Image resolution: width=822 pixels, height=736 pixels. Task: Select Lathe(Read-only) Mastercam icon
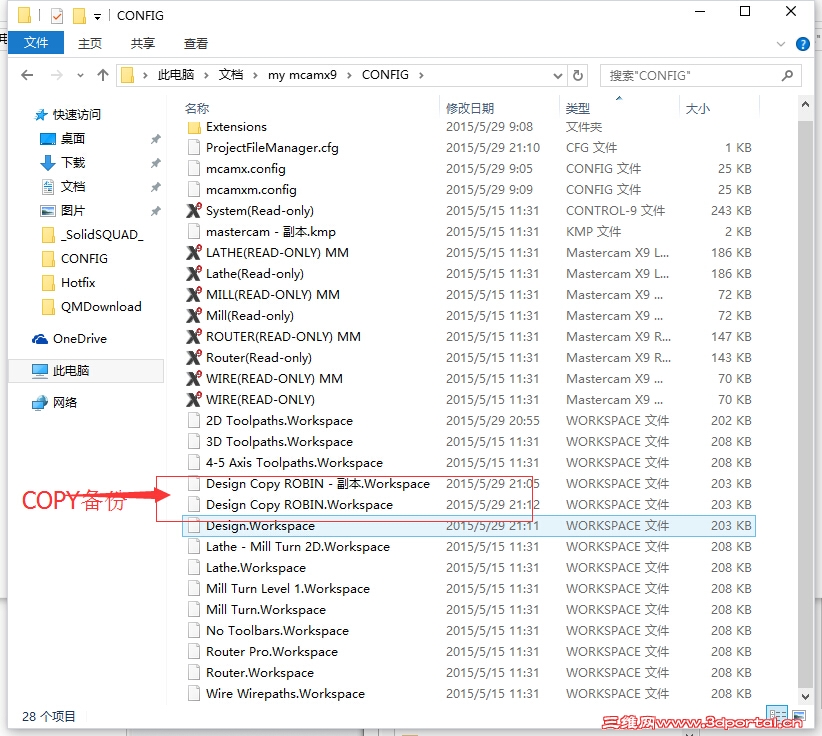(194, 273)
